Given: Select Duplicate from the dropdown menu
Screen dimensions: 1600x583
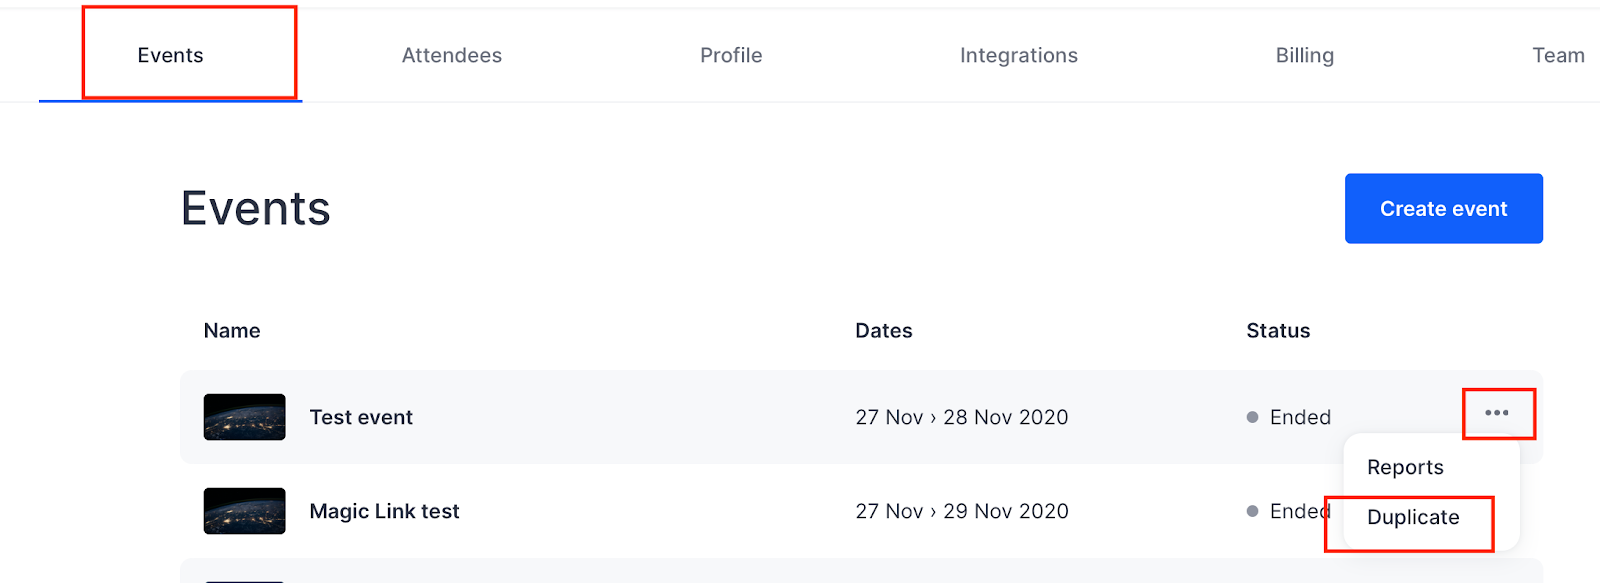Looking at the screenshot, I should 1413,517.
